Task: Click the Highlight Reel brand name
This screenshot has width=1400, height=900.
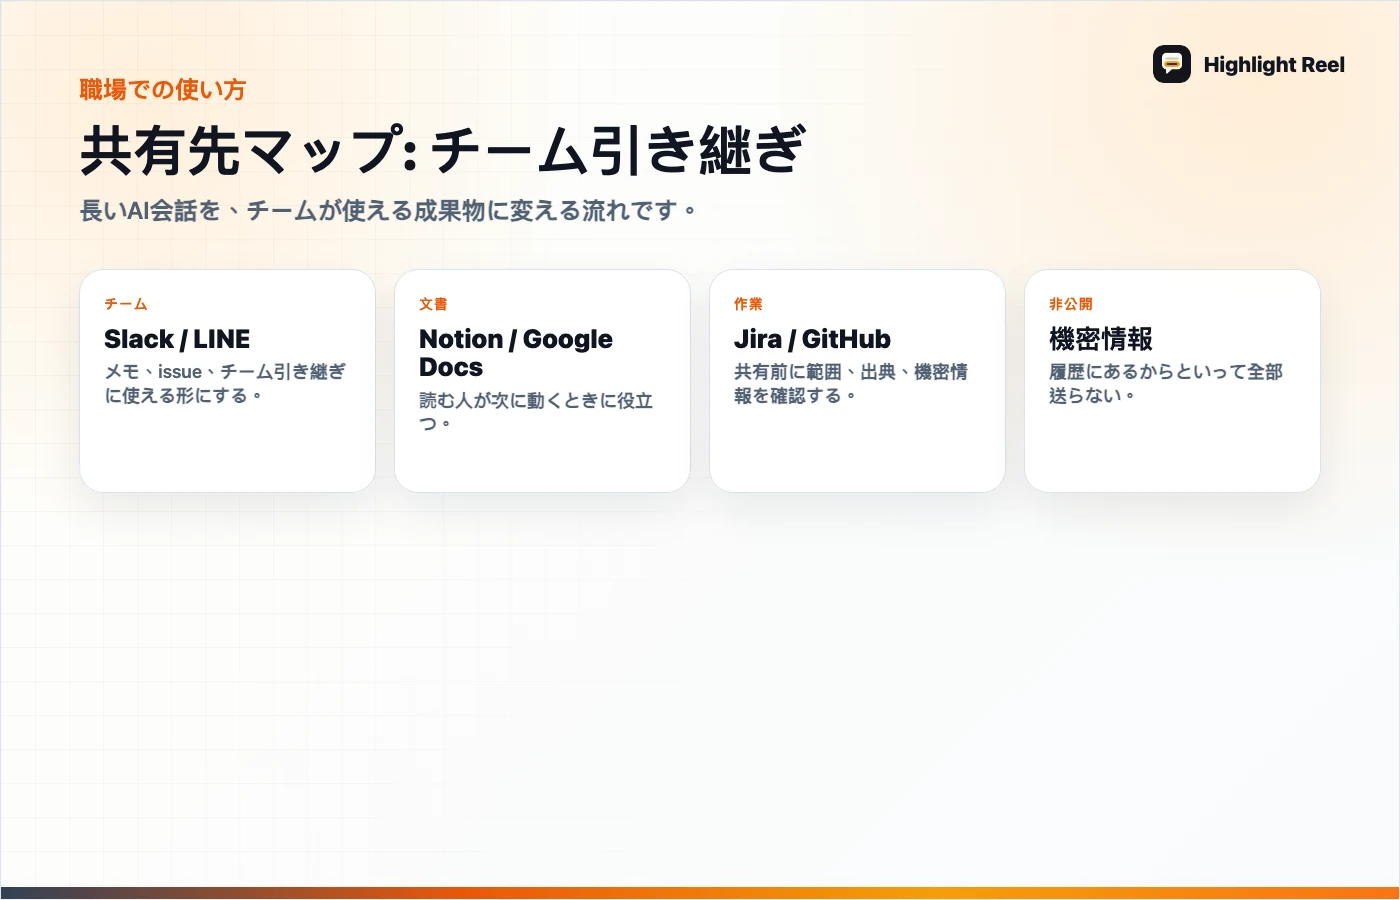Action: tap(1274, 65)
